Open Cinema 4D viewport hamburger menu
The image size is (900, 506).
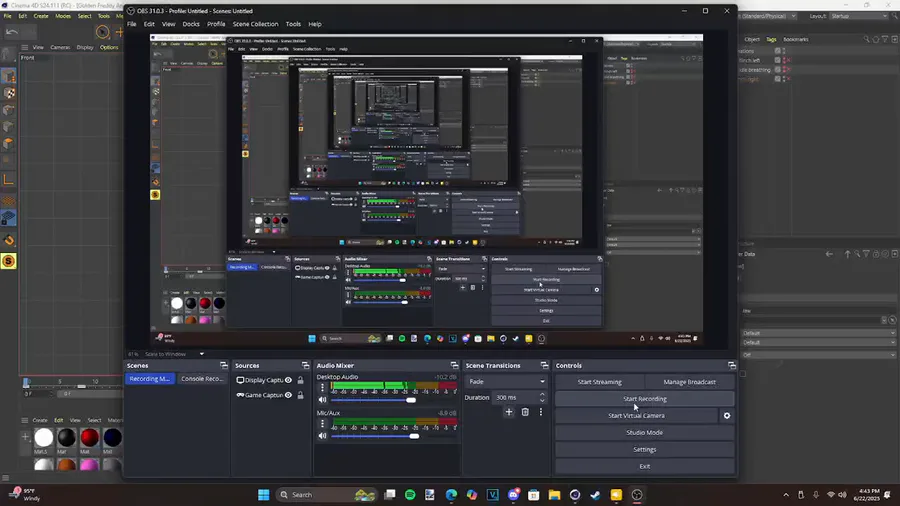click(x=24, y=48)
